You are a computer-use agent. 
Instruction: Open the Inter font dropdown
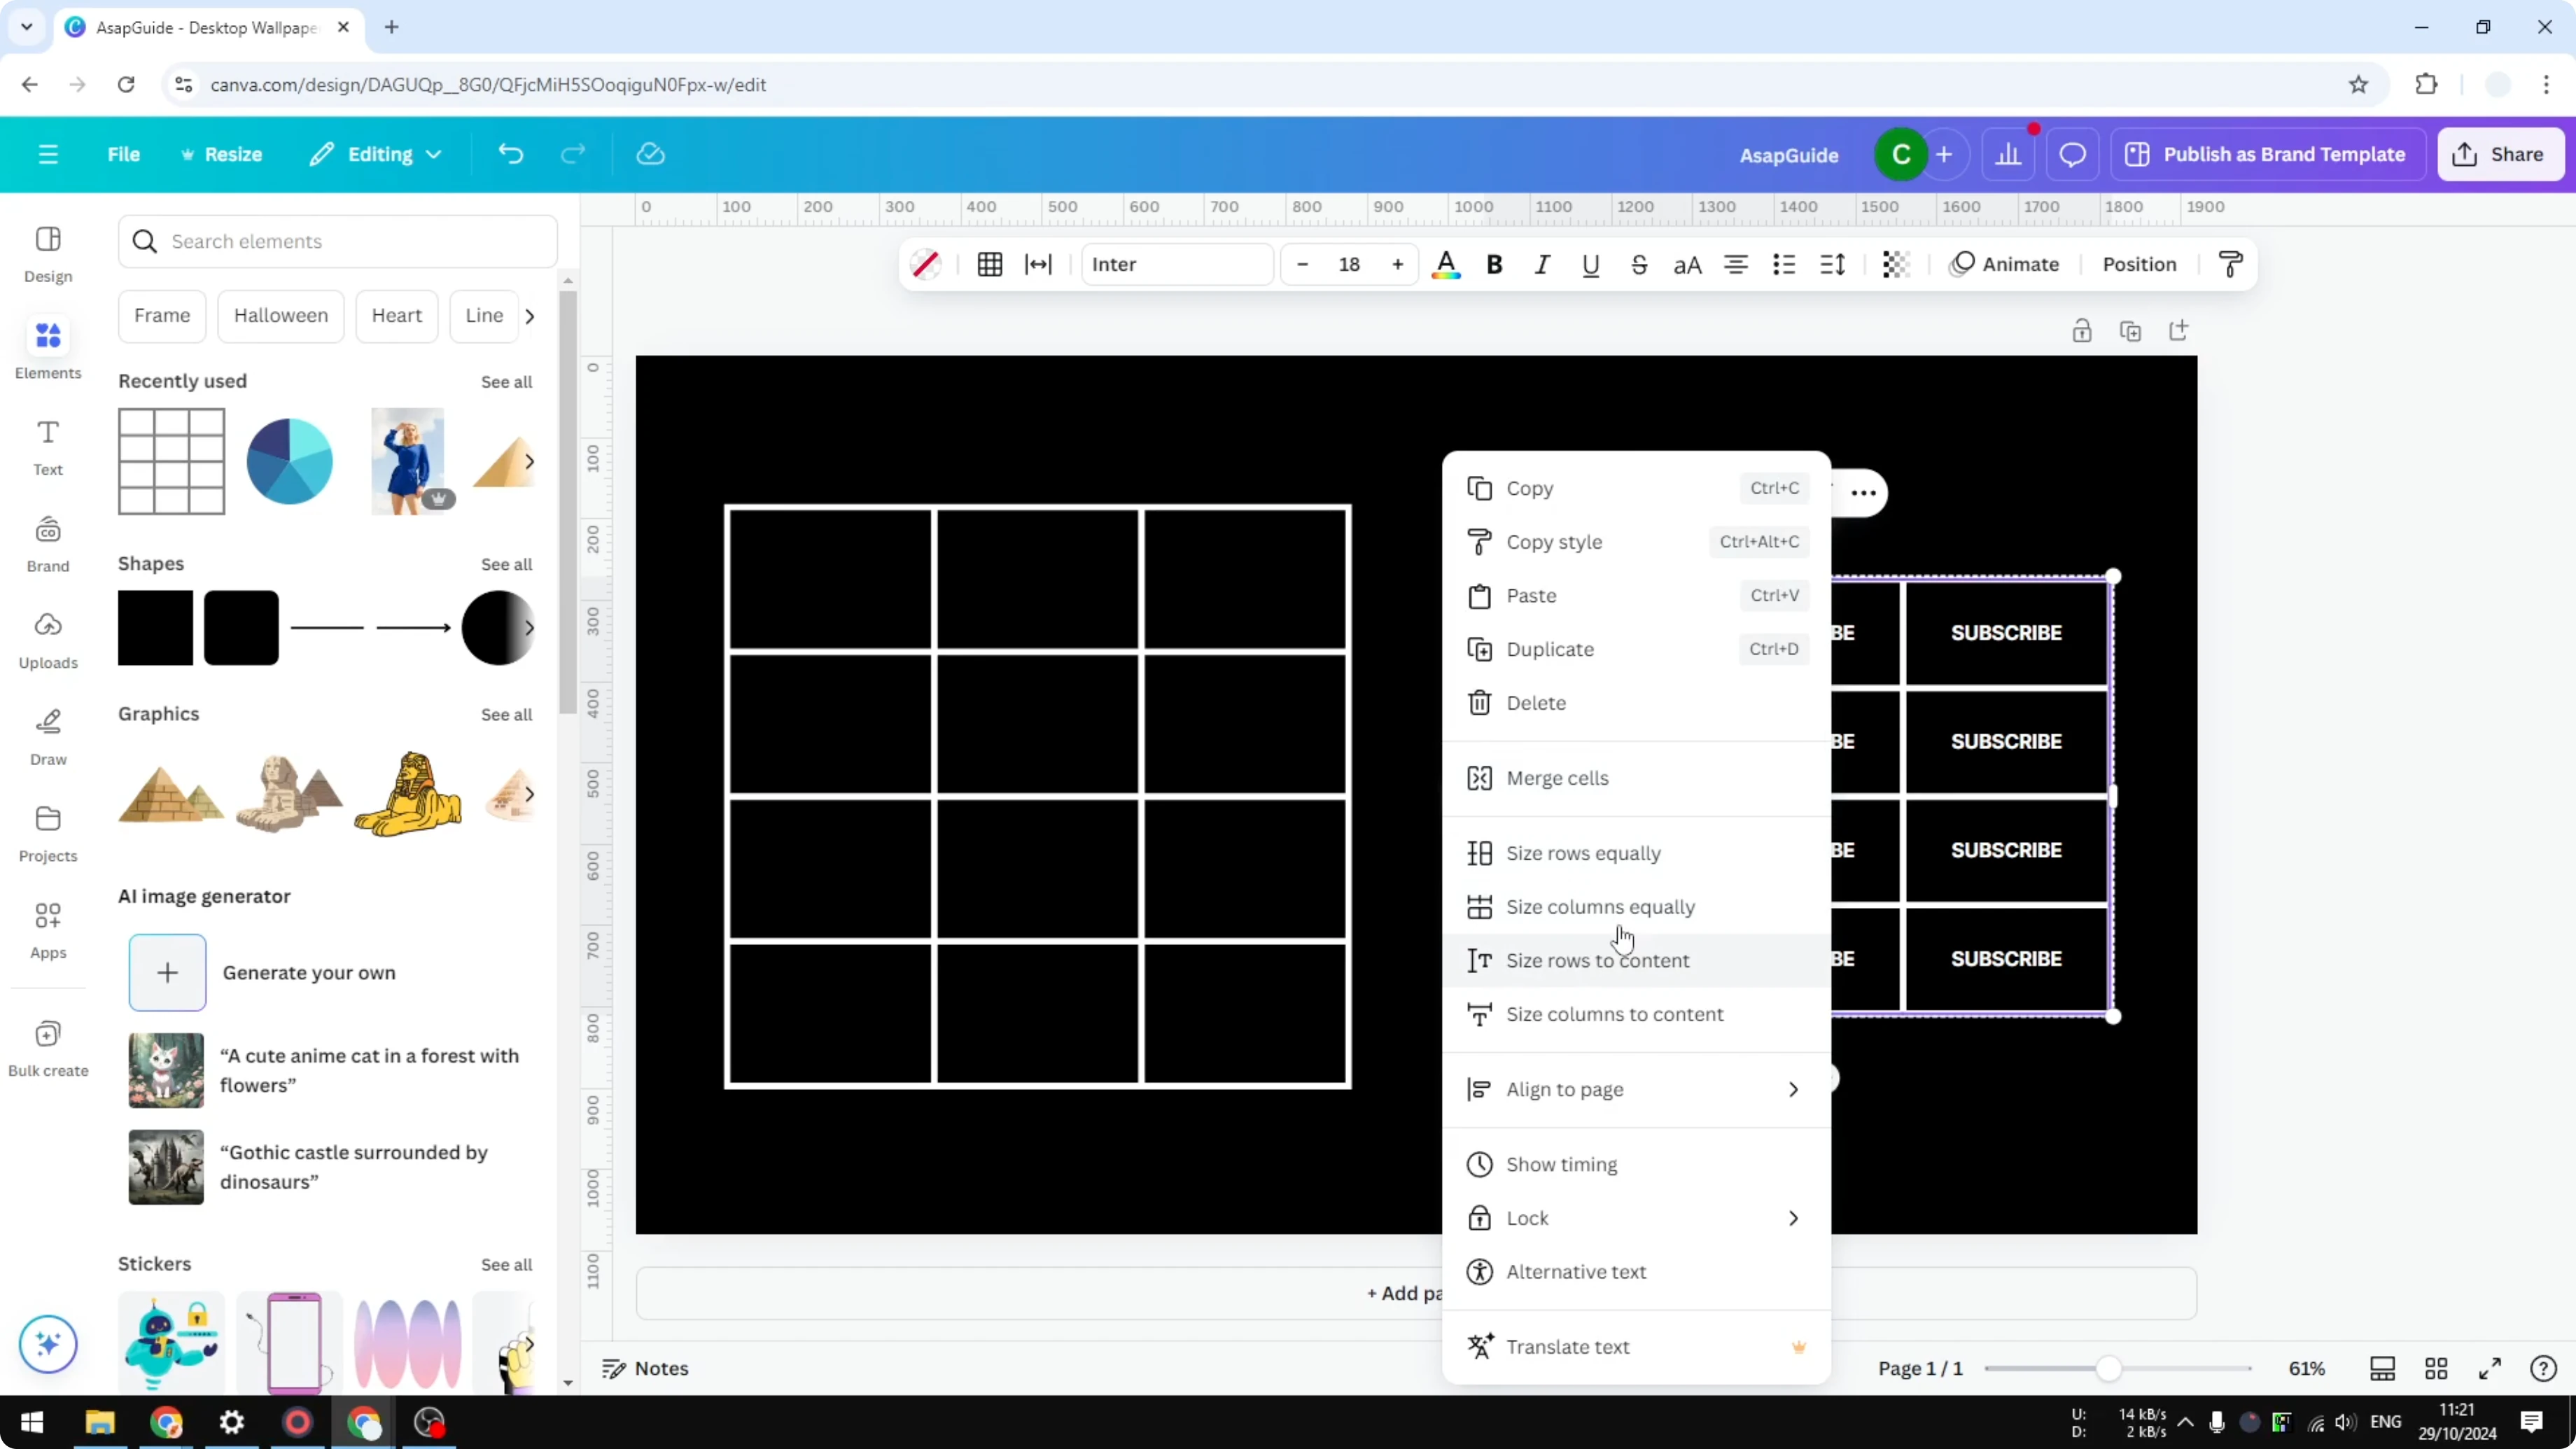(x=1177, y=264)
